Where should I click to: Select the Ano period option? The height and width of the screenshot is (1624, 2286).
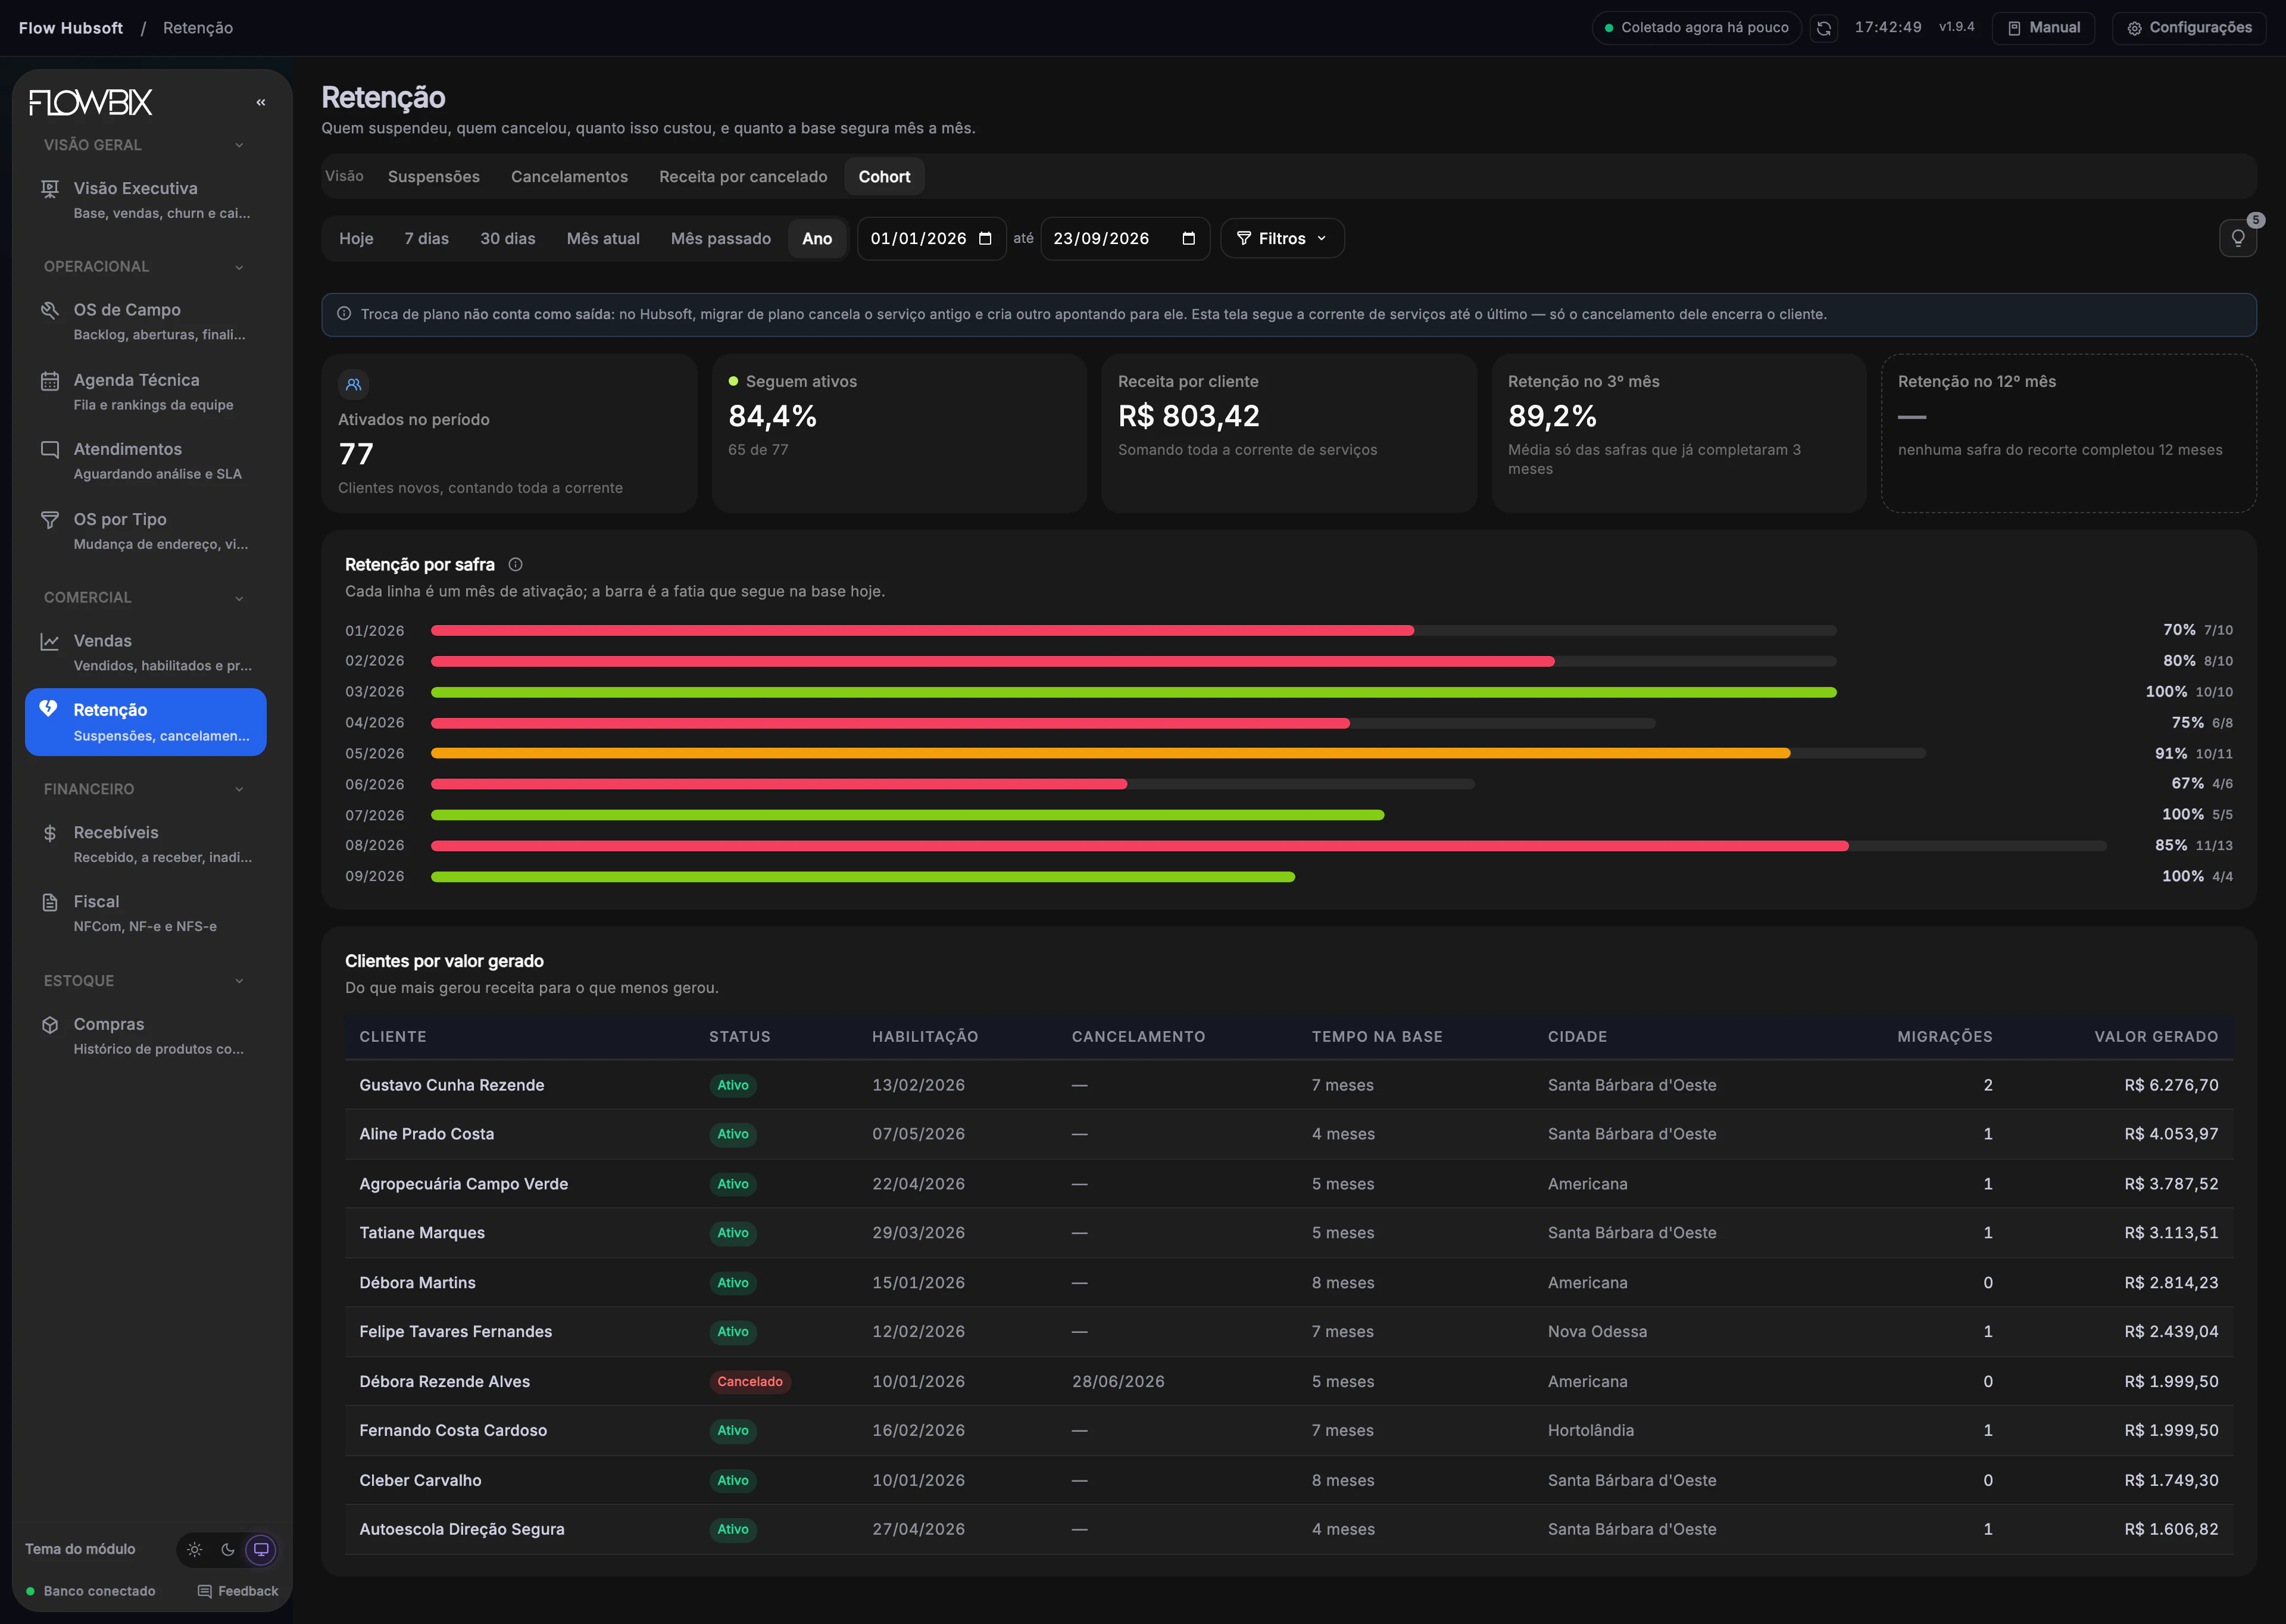[817, 238]
